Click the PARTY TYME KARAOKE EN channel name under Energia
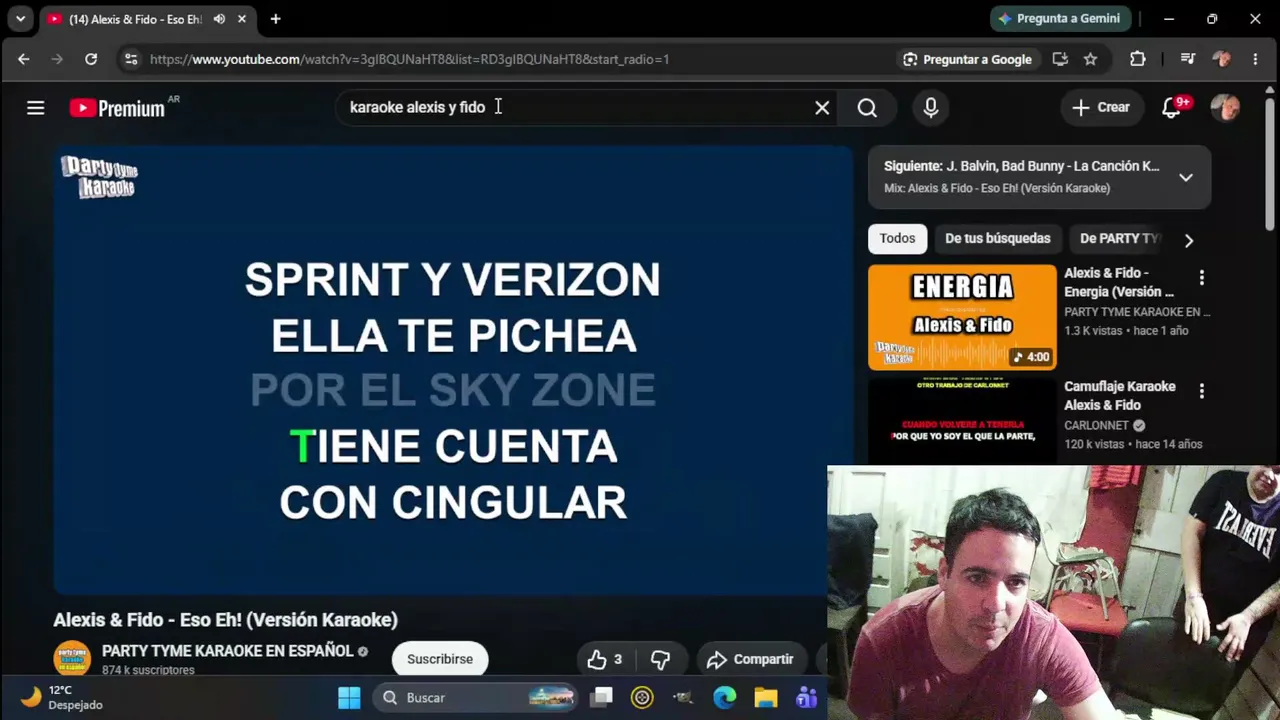Screen dimensions: 1280x720 [x=1137, y=312]
